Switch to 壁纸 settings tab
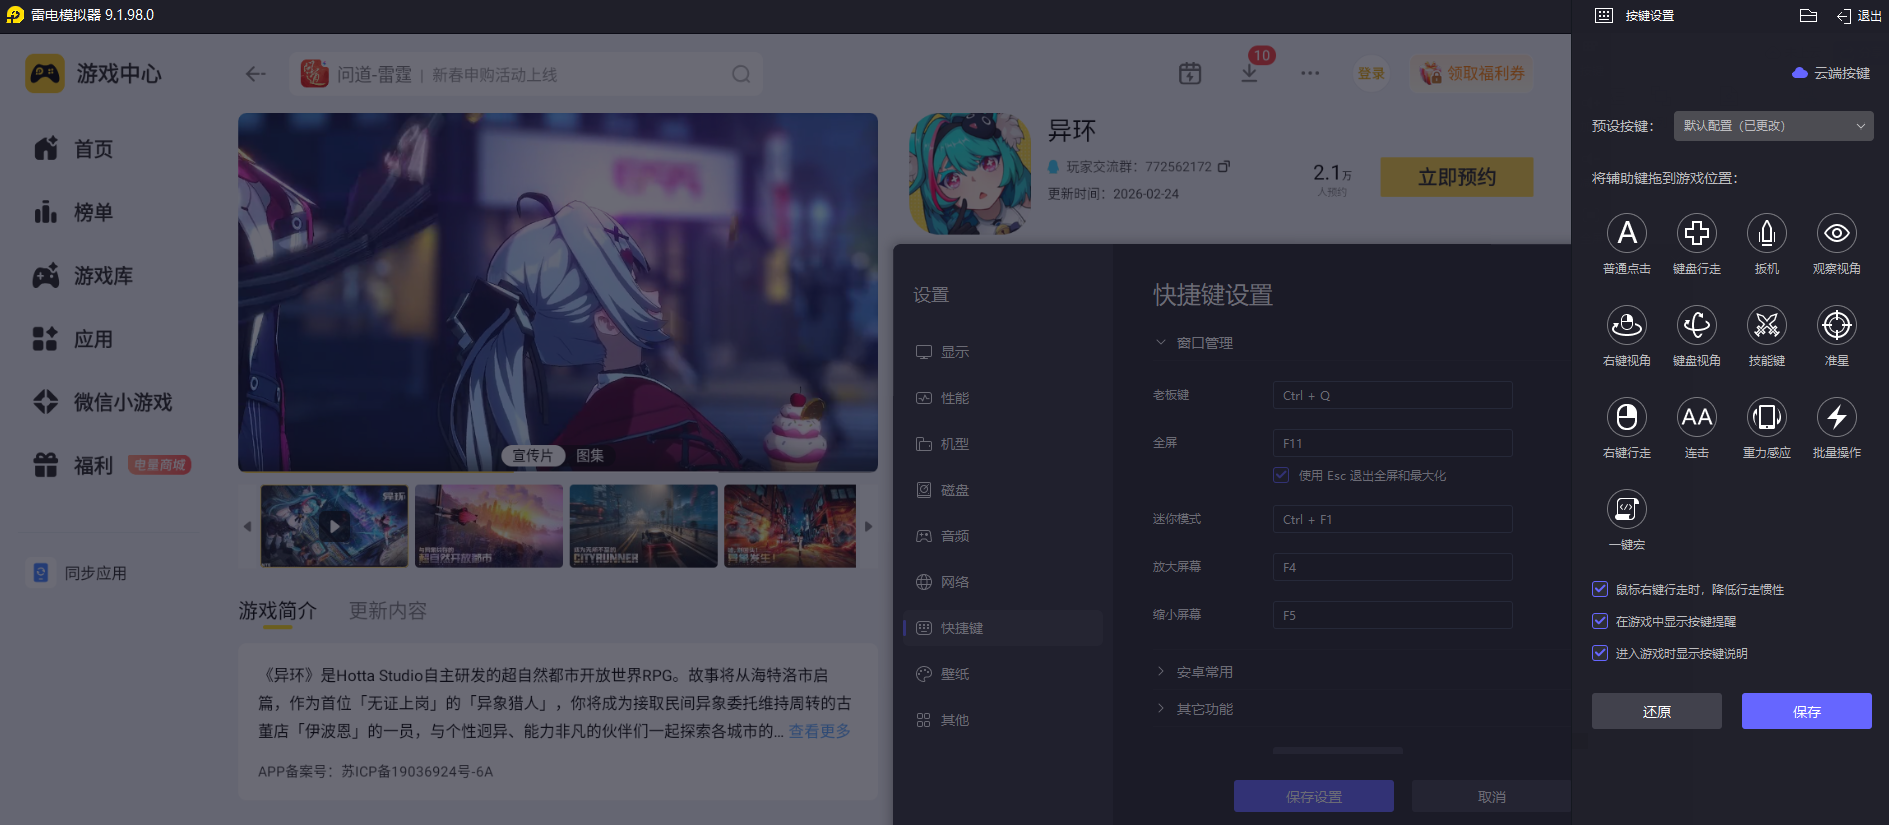Screen dimensions: 1889x825 942,674
